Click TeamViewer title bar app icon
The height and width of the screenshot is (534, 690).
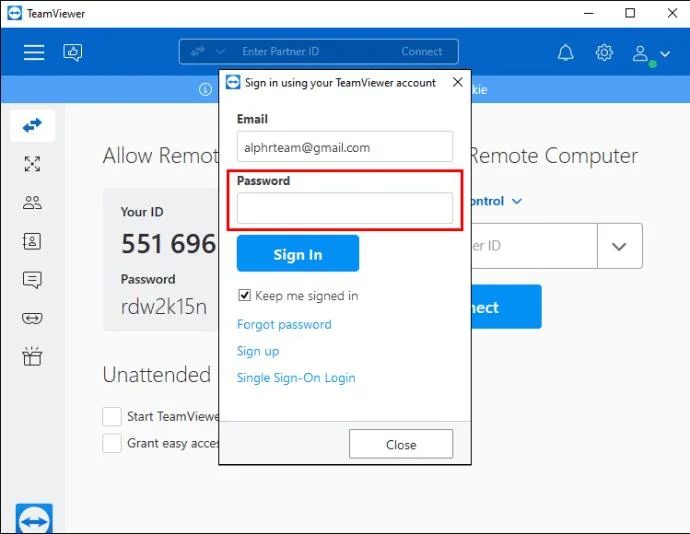pyautogui.click(x=15, y=13)
